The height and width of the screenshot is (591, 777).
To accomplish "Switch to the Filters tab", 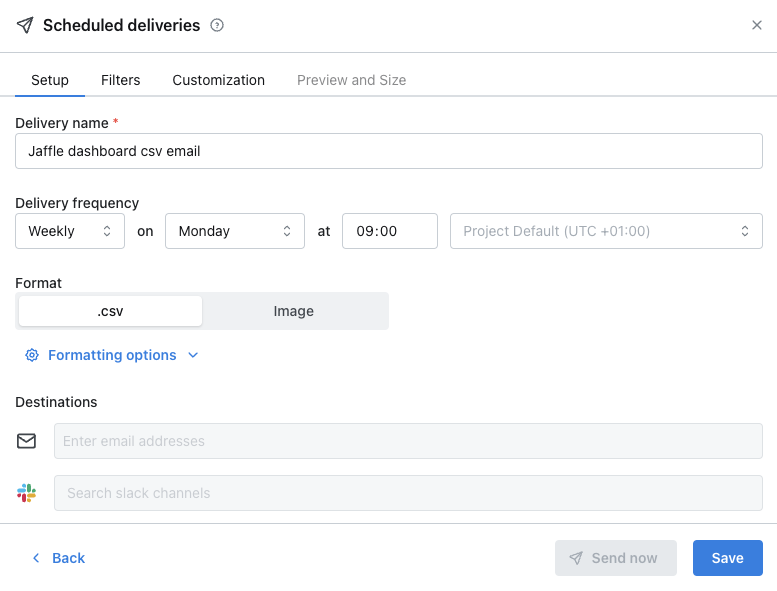I will (x=120, y=80).
